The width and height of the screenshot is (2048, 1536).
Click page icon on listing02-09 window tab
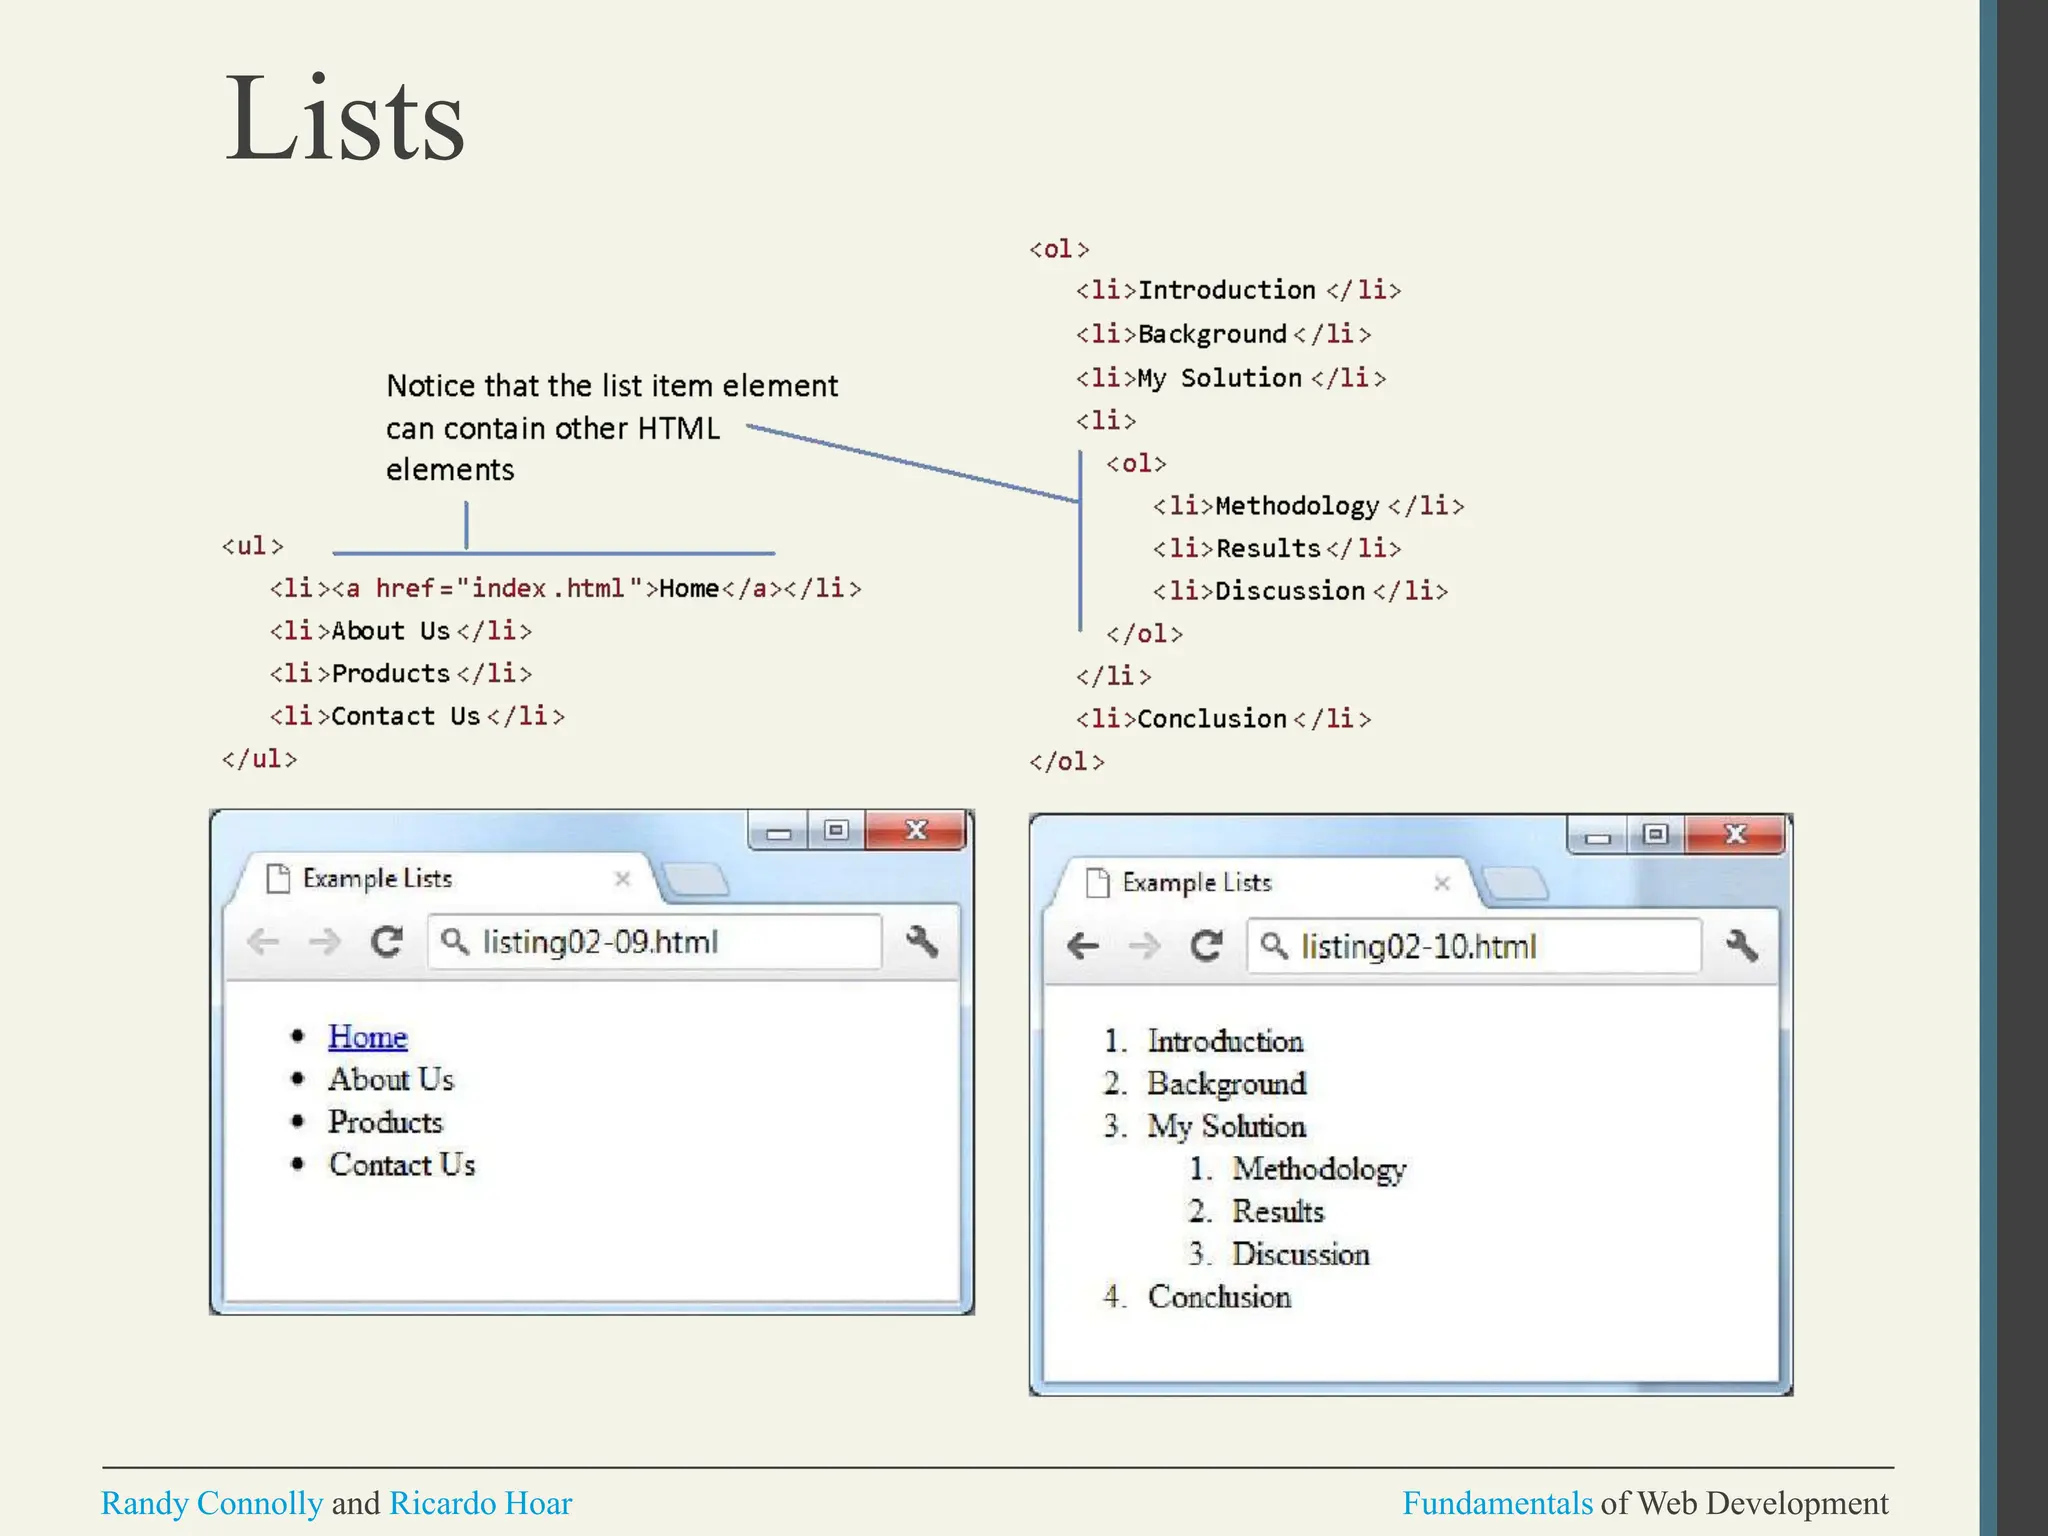click(x=278, y=878)
